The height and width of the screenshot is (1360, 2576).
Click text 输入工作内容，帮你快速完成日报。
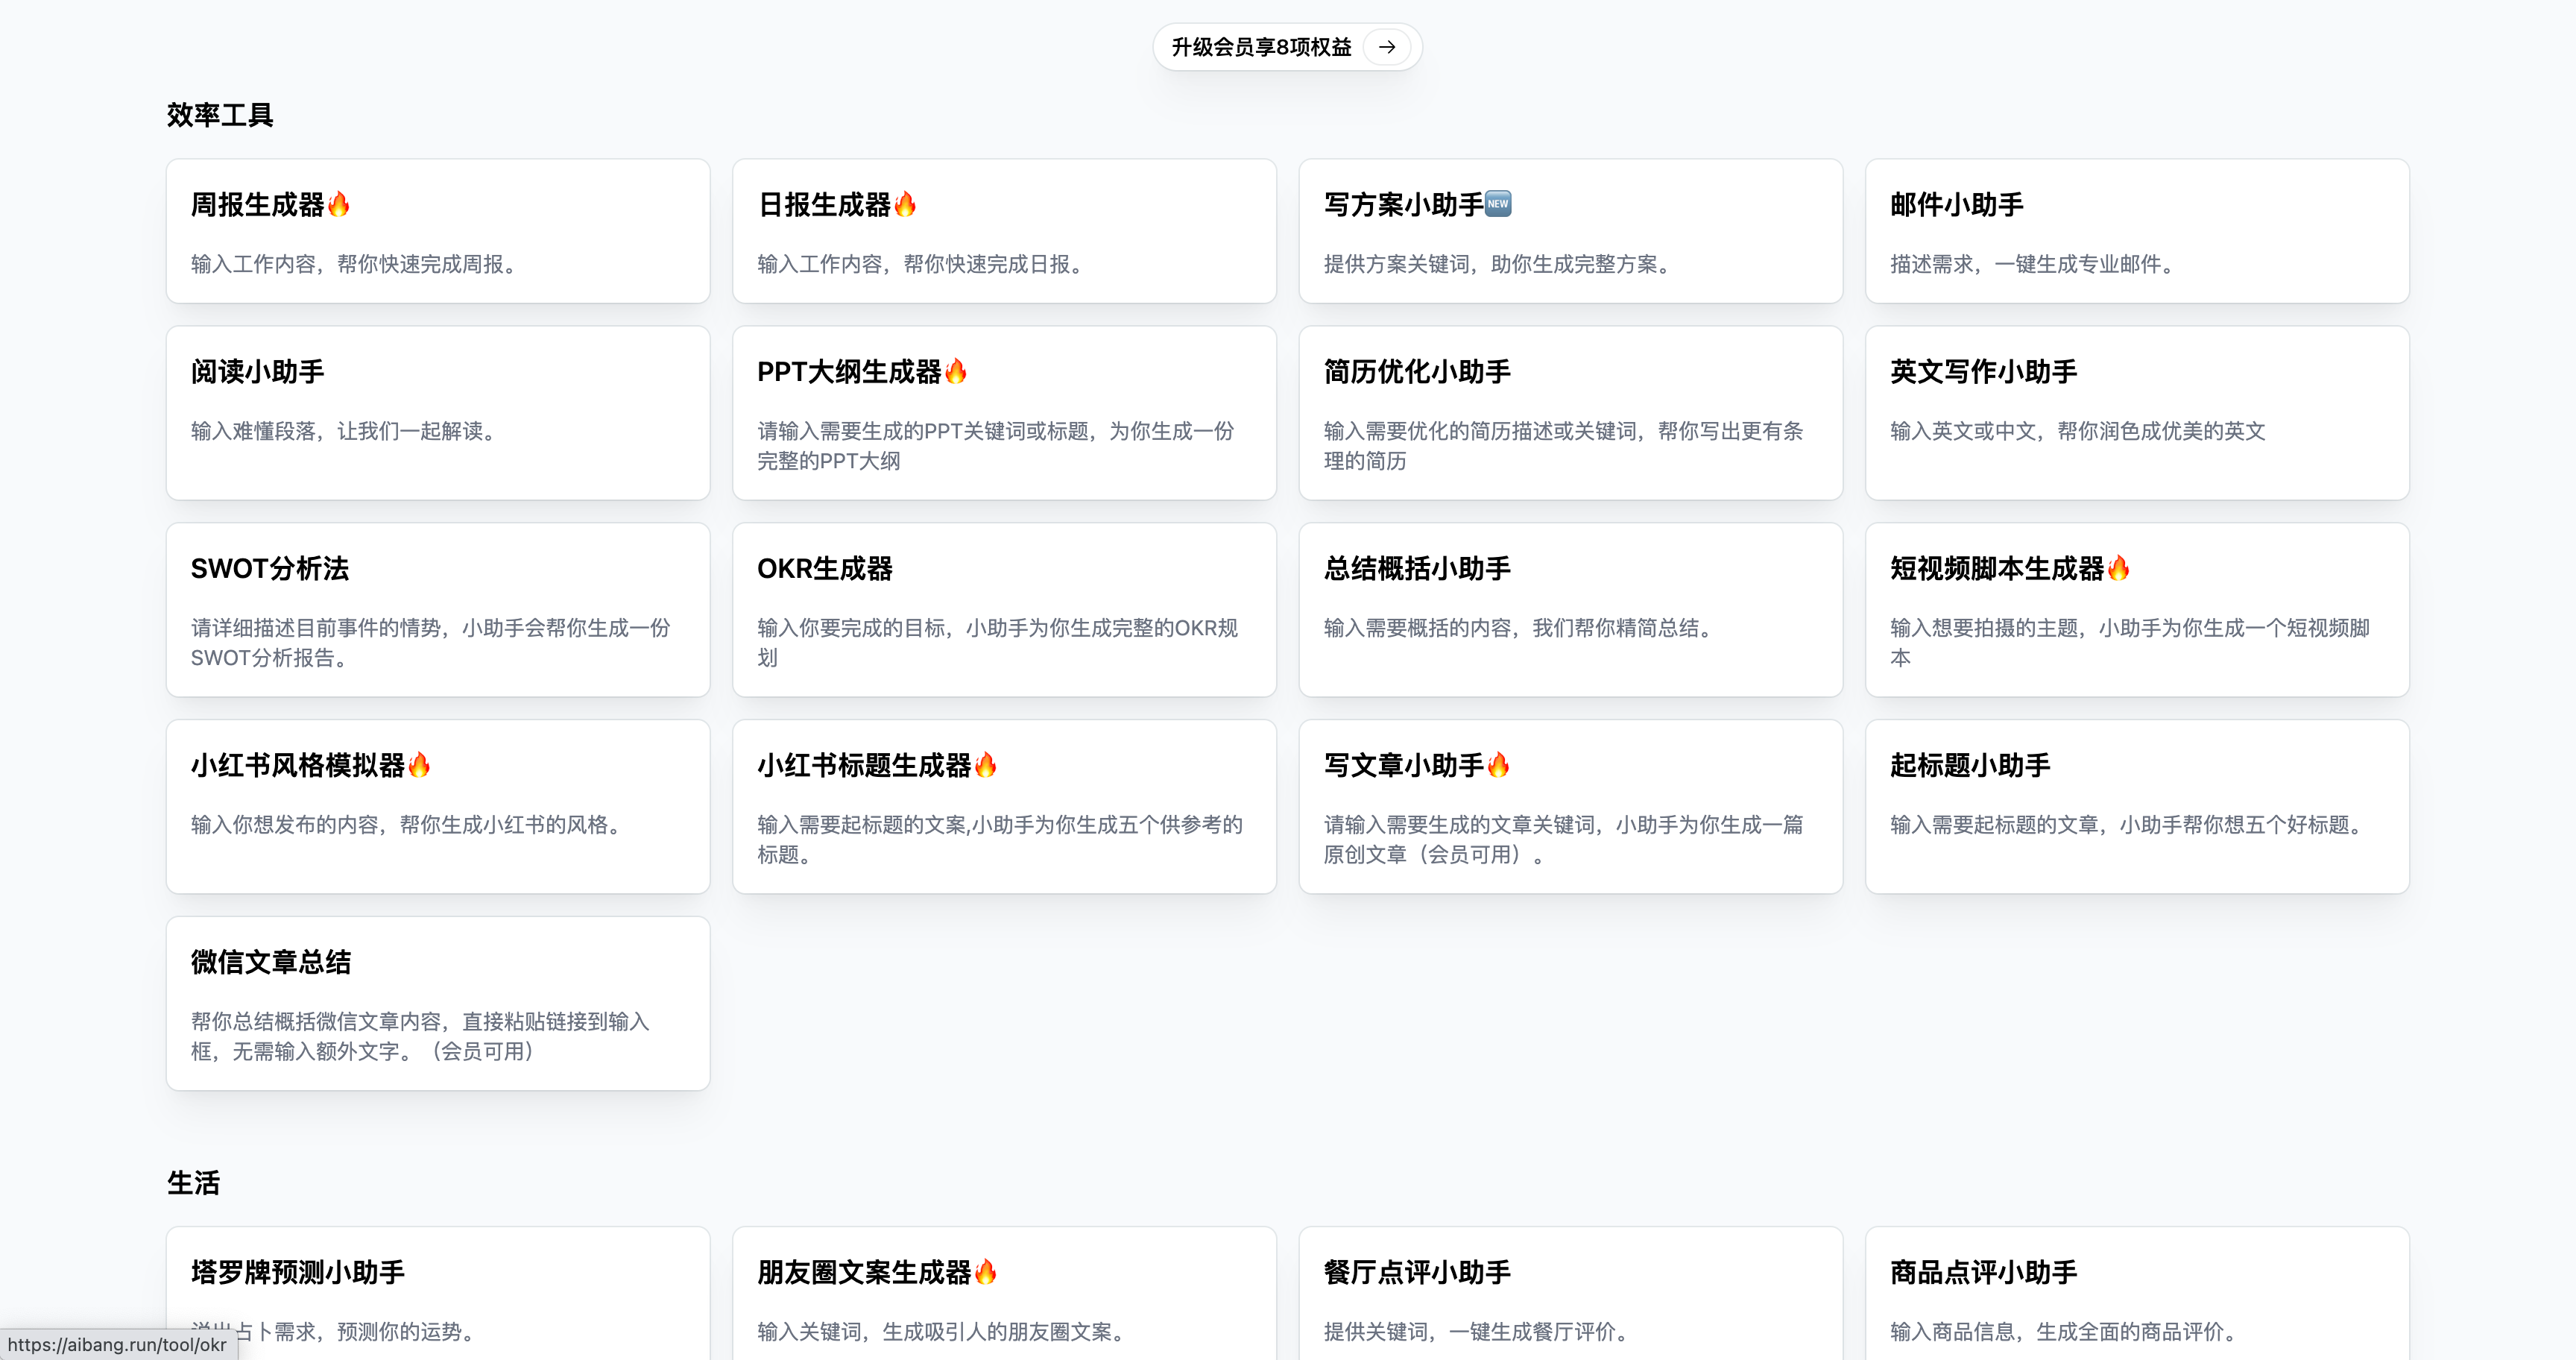coord(923,264)
